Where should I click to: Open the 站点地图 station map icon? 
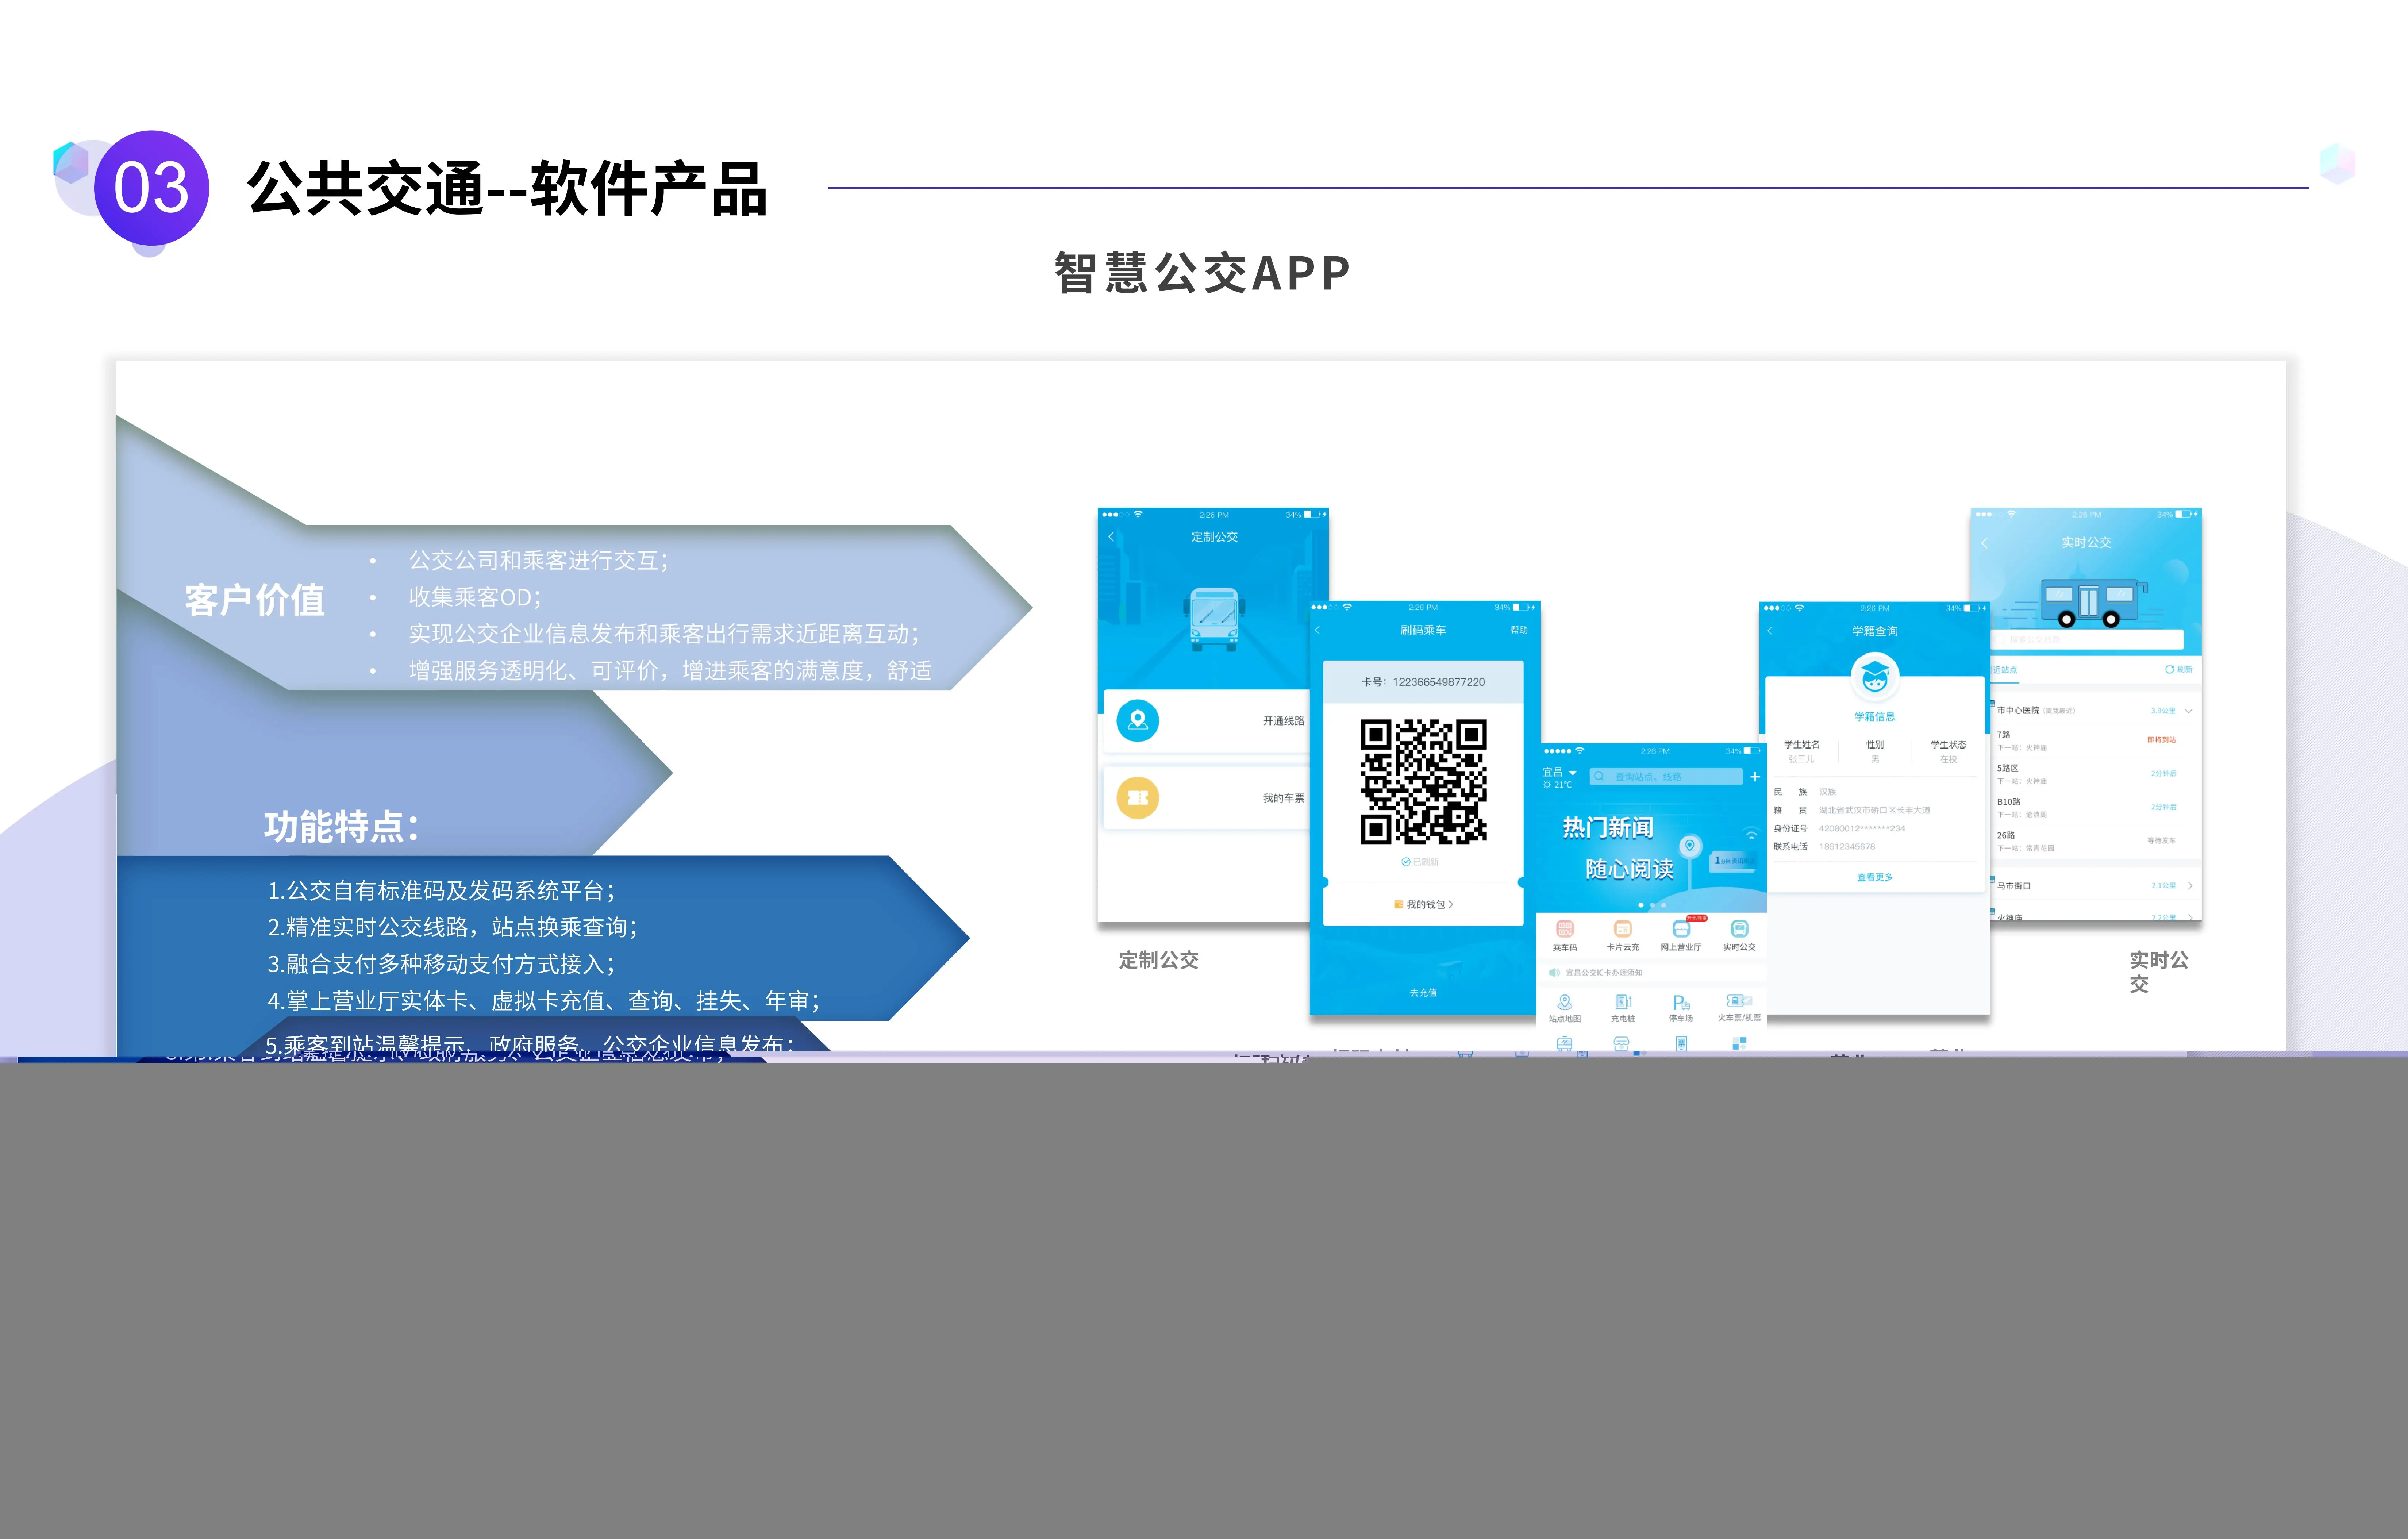pyautogui.click(x=1565, y=1002)
